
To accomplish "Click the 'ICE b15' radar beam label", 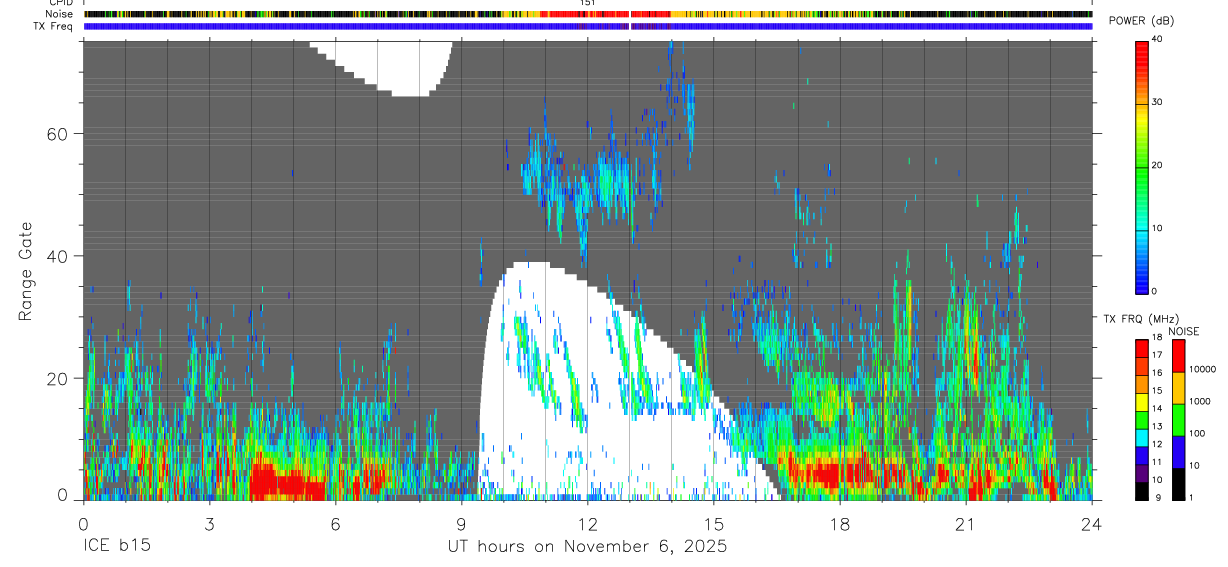I will pyautogui.click(x=116, y=547).
